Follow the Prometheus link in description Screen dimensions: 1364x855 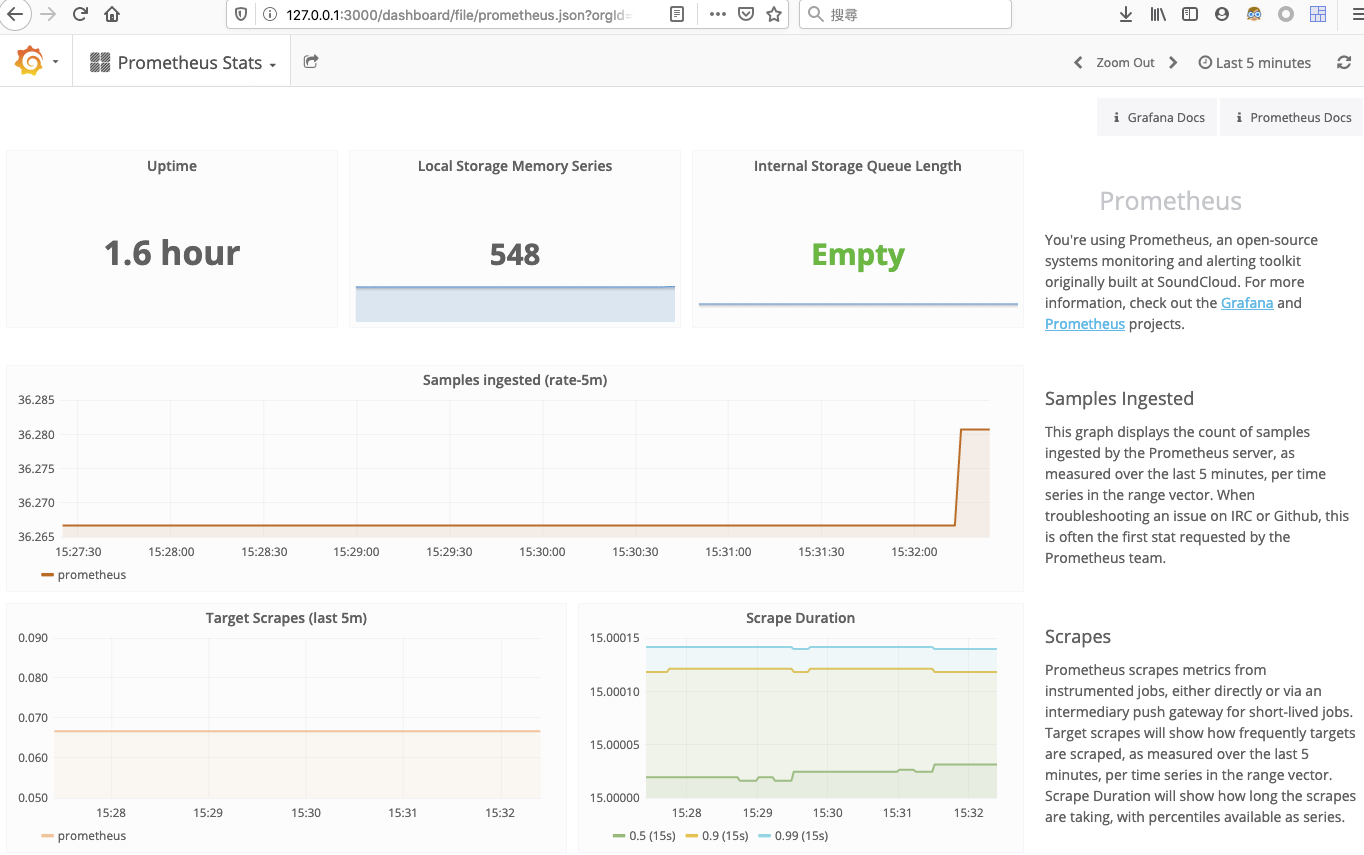(1085, 324)
